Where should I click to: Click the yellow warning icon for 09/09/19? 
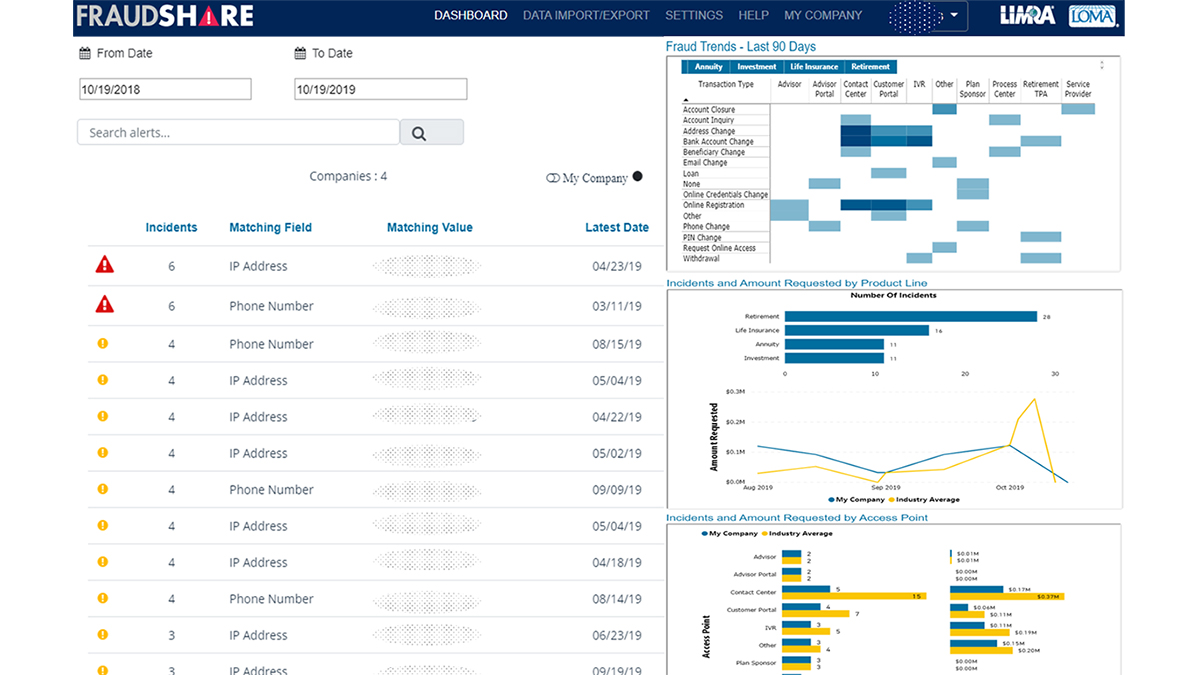point(102,489)
